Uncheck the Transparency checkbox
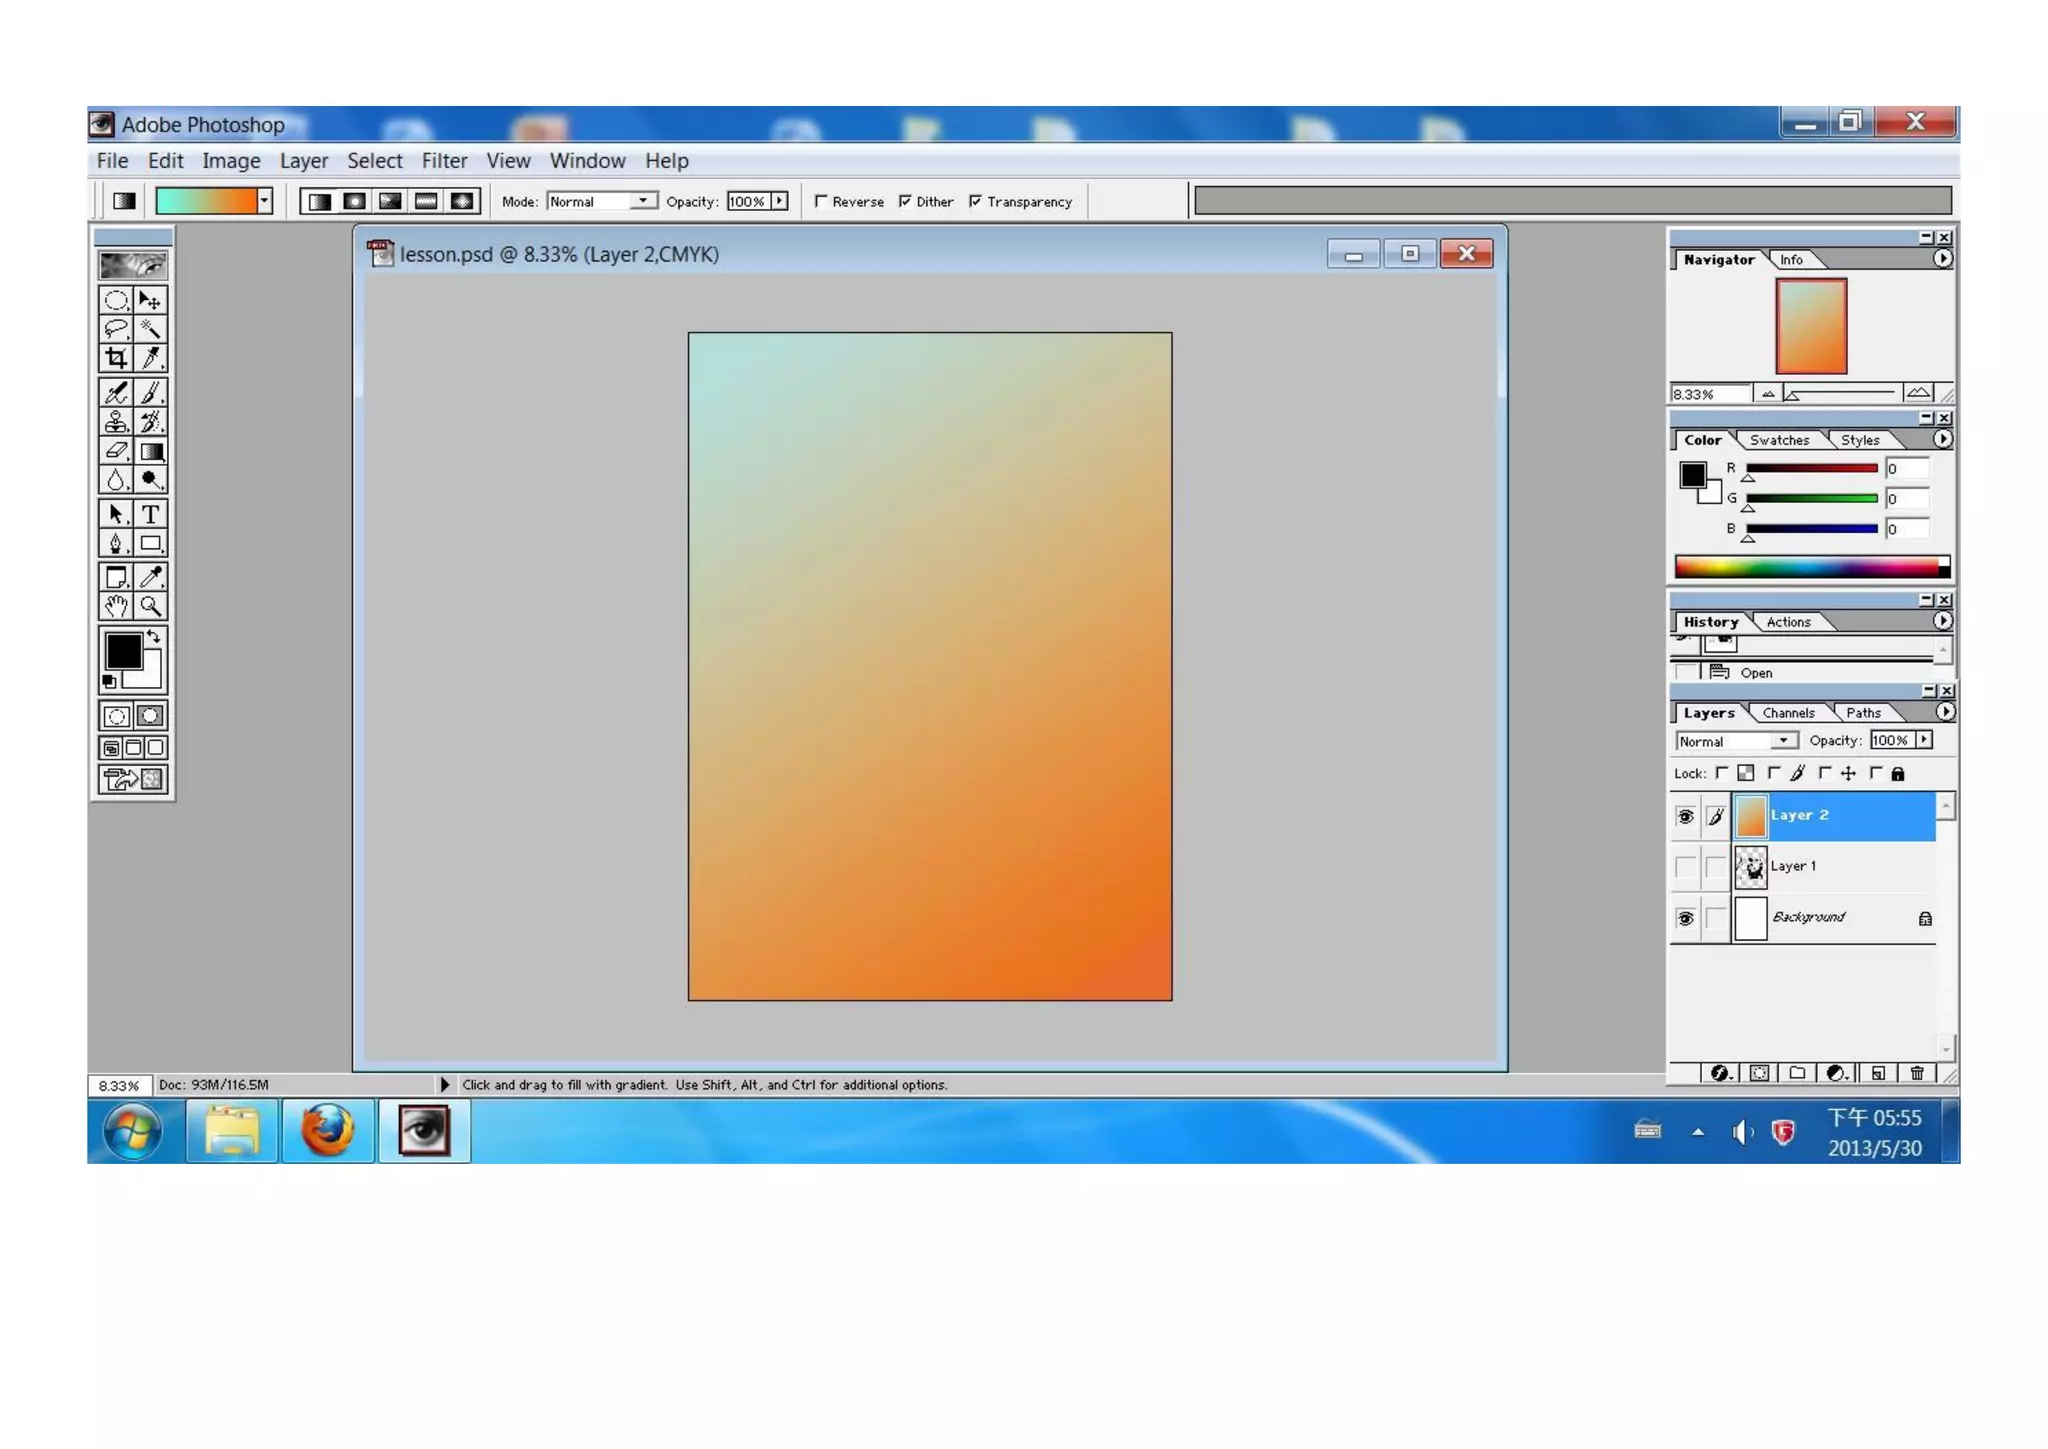The width and height of the screenshot is (2048, 1449). [x=975, y=201]
